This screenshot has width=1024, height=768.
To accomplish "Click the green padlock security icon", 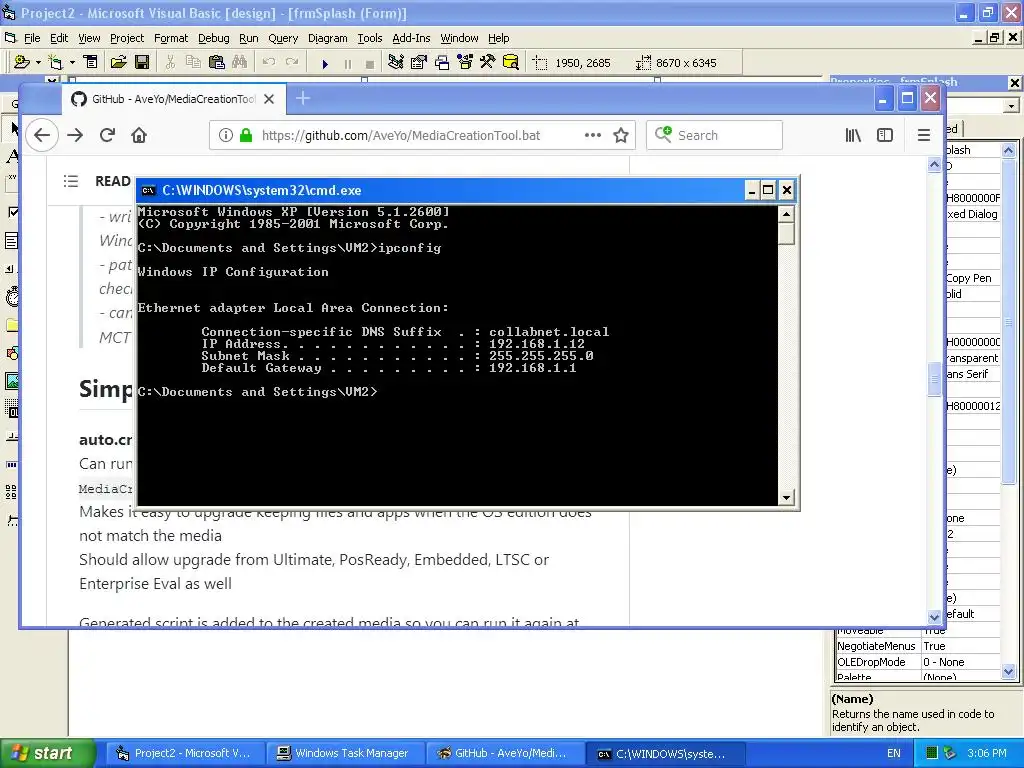I will click(246, 135).
